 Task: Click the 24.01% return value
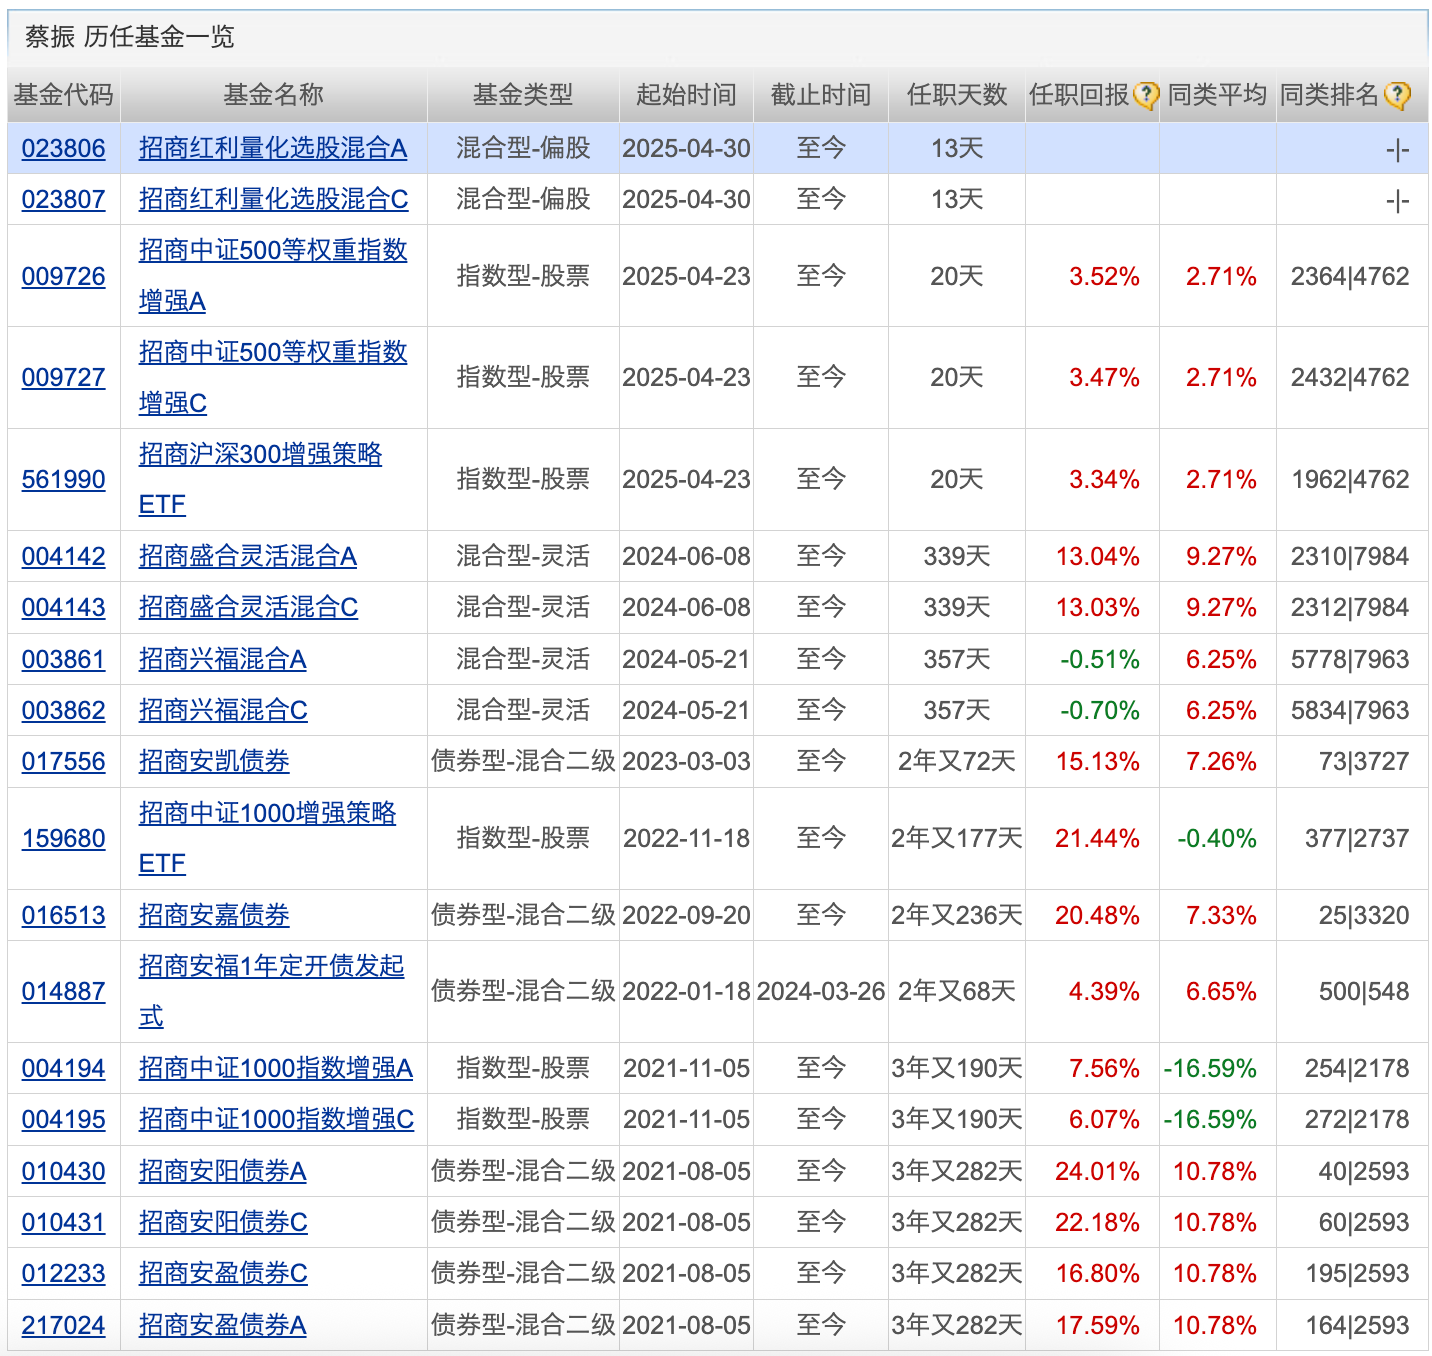pos(1097,1172)
